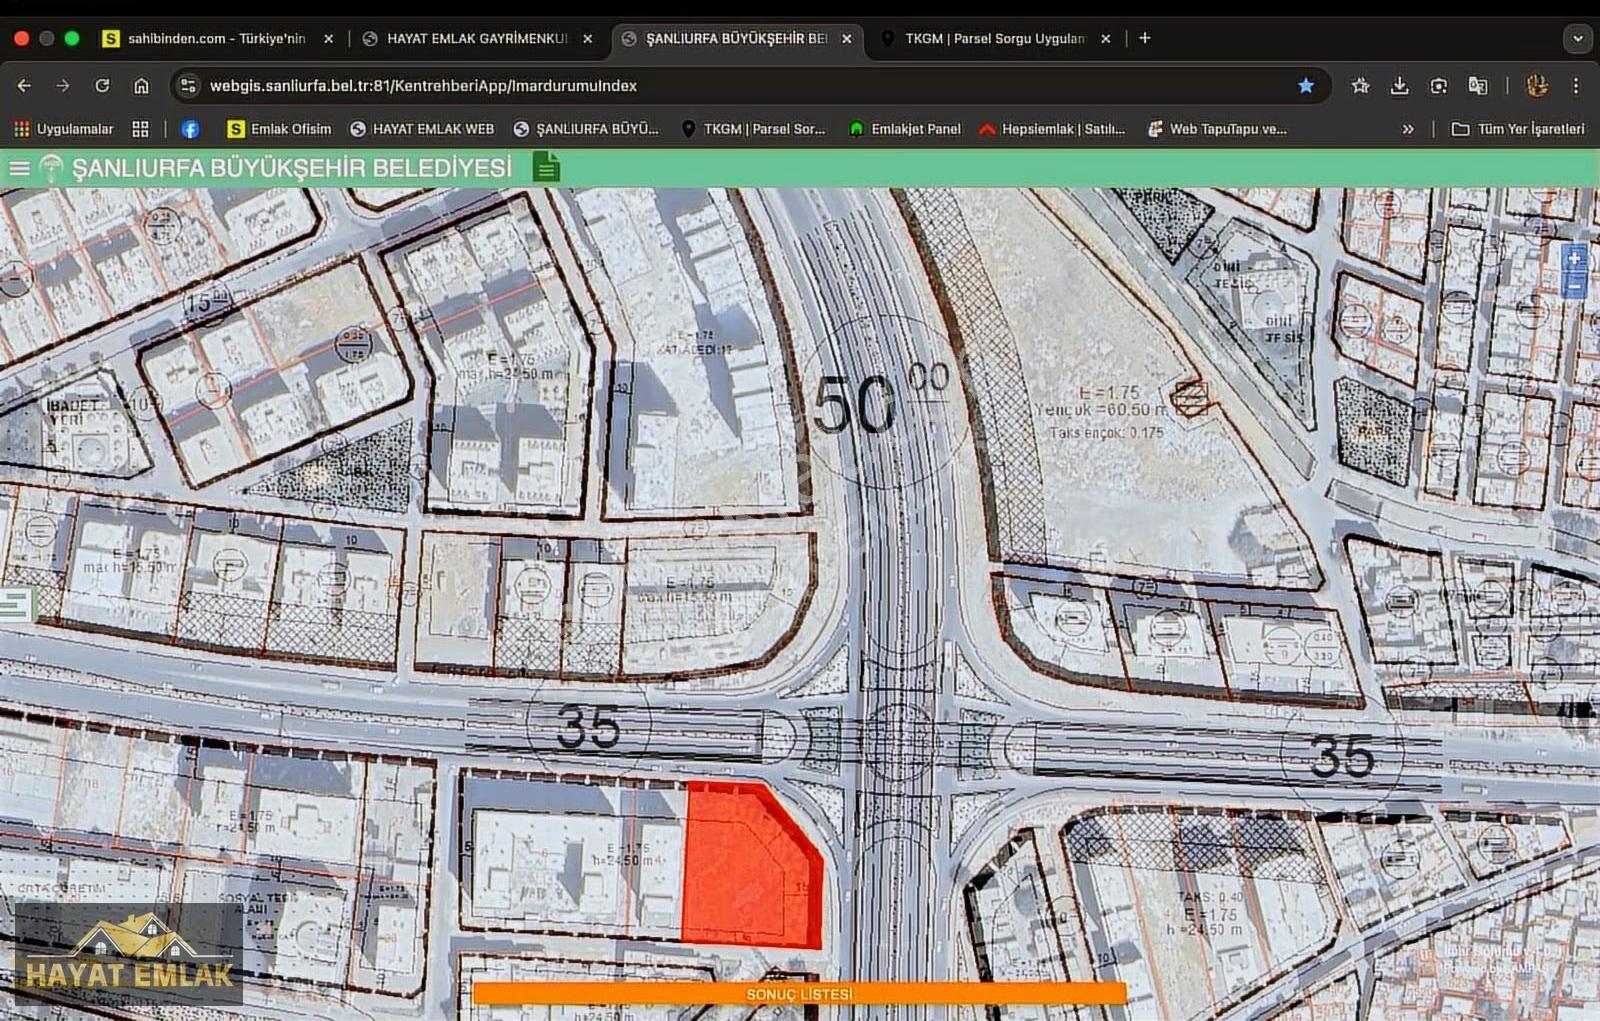Zoom in the map with the plus button
Screen dimensions: 1600x1021
tap(1574, 259)
